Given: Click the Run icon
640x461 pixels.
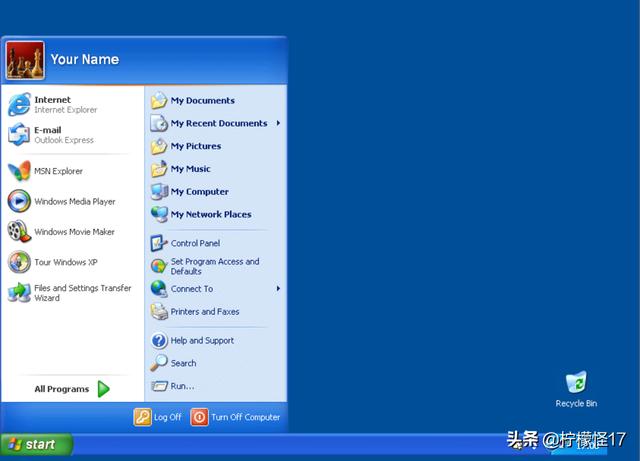Looking at the screenshot, I should click(x=159, y=385).
